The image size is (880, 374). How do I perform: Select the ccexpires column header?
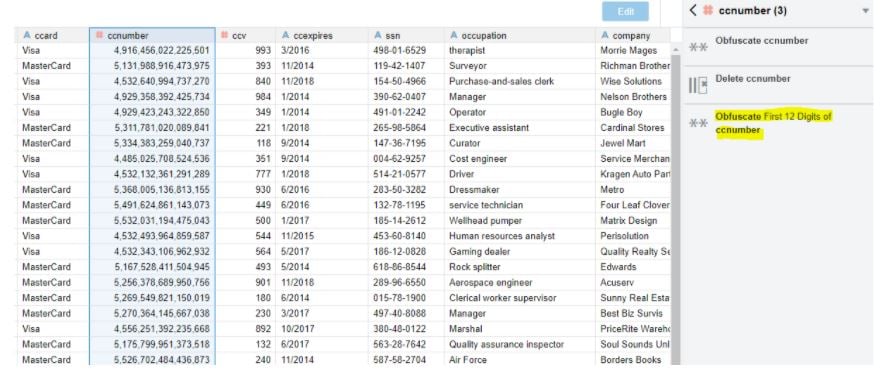[x=322, y=35]
